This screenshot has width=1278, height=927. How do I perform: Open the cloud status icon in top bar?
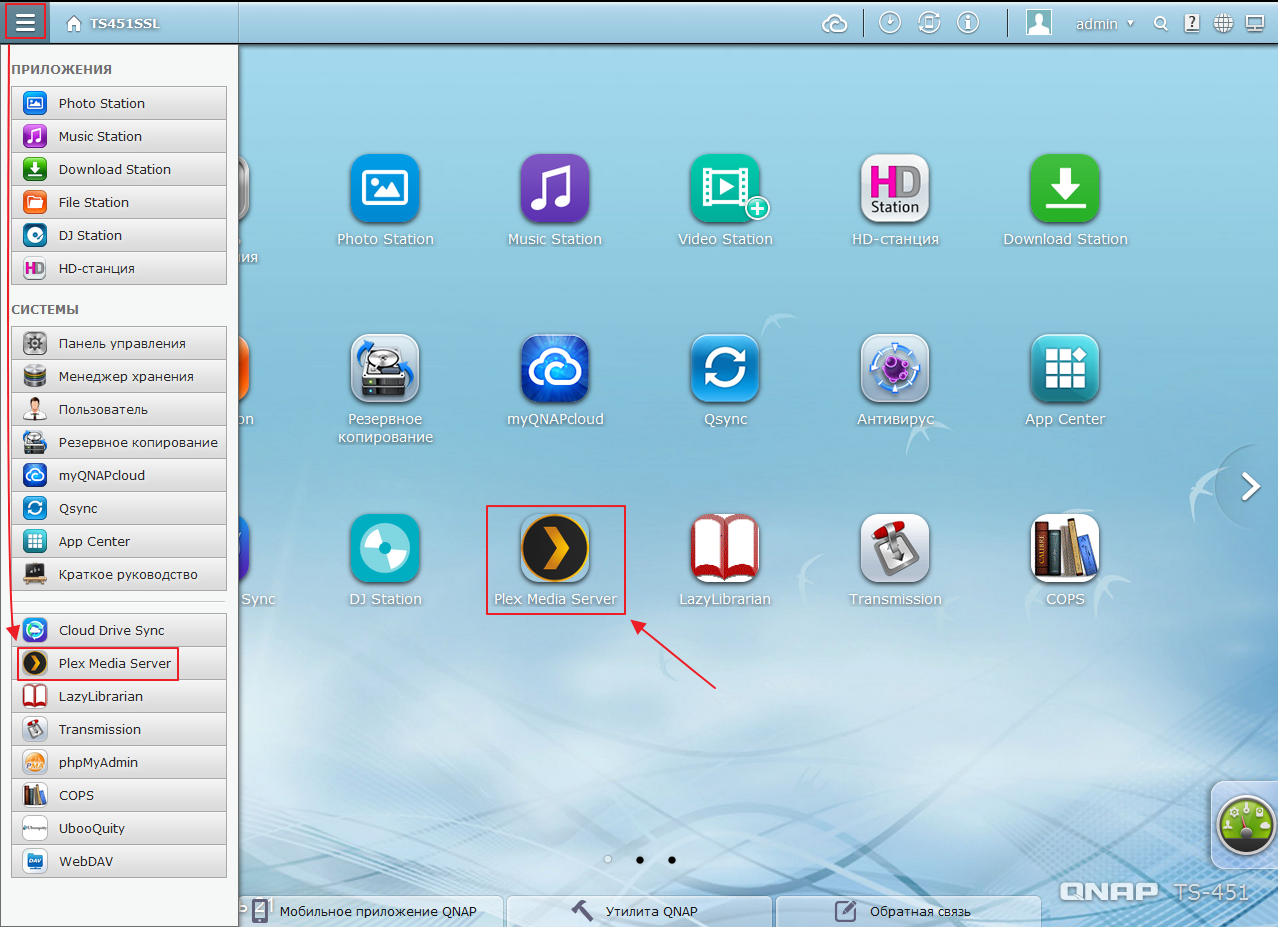coord(834,24)
